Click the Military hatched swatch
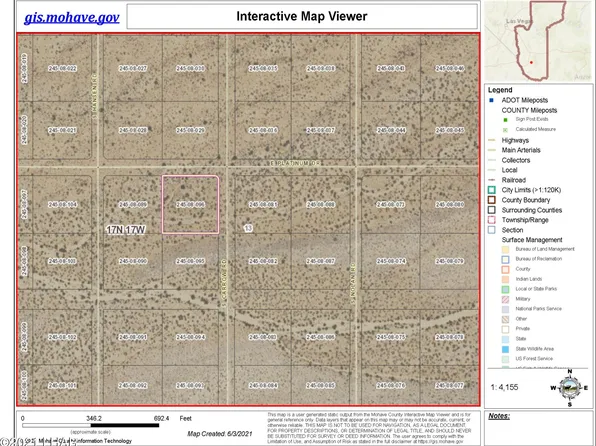Image resolution: width=596 pixels, height=446 pixels. point(505,299)
